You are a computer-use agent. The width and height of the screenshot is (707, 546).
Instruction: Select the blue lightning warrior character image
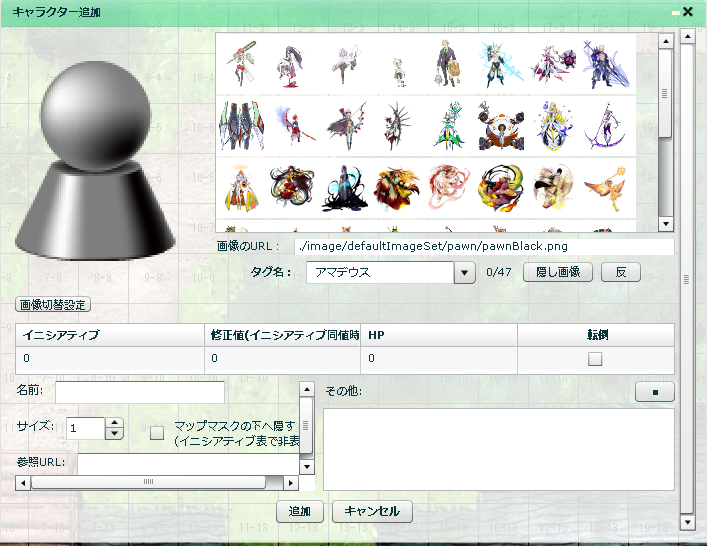tap(500, 64)
